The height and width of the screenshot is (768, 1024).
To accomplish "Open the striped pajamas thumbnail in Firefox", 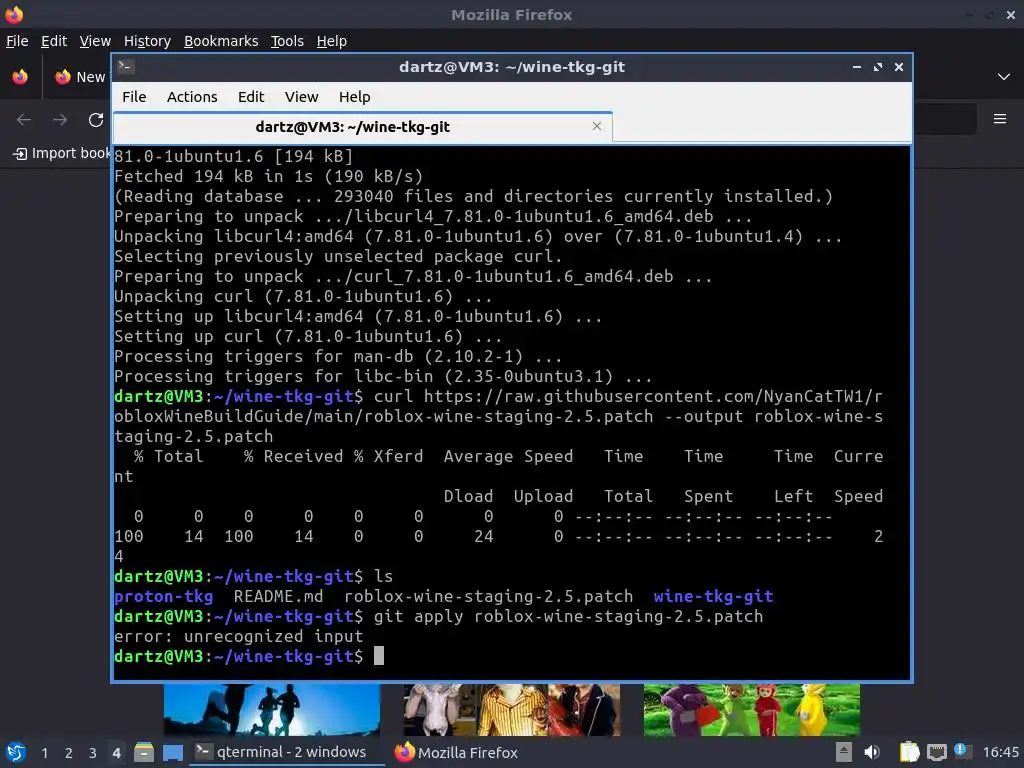I will point(511,710).
